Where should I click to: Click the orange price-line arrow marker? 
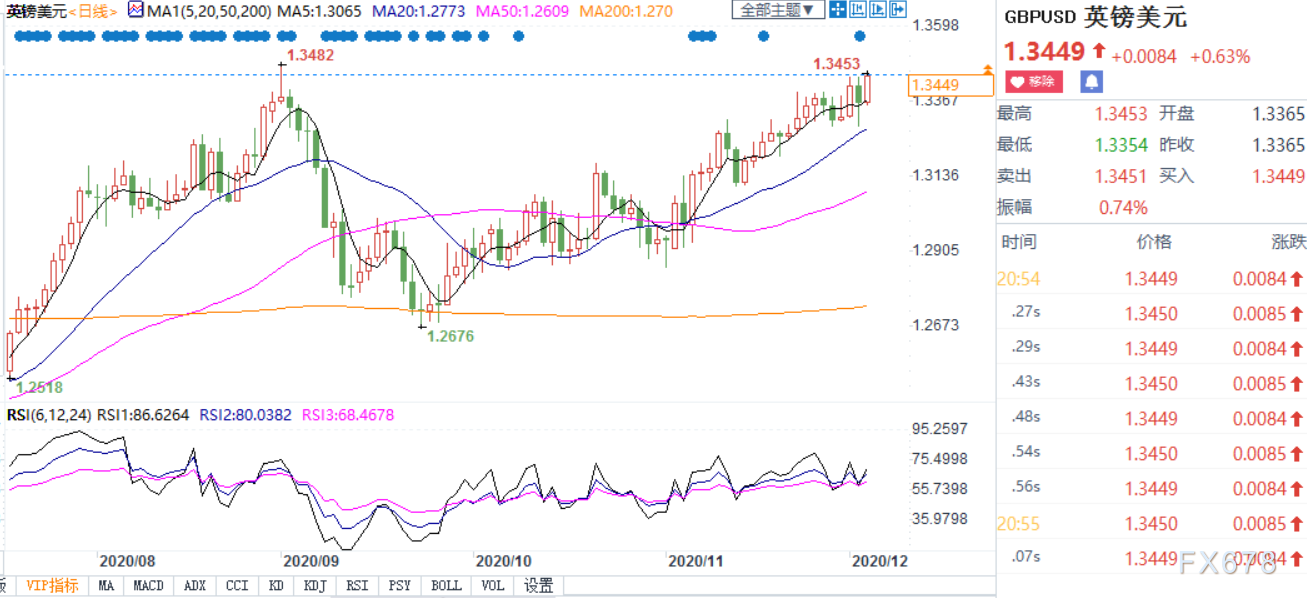(x=988, y=70)
